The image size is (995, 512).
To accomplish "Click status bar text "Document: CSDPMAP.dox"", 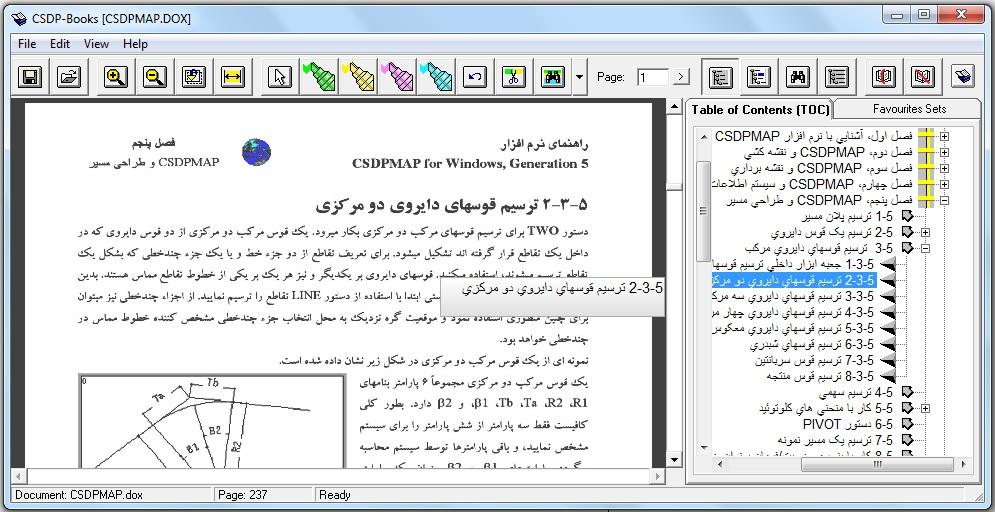I will (80, 495).
